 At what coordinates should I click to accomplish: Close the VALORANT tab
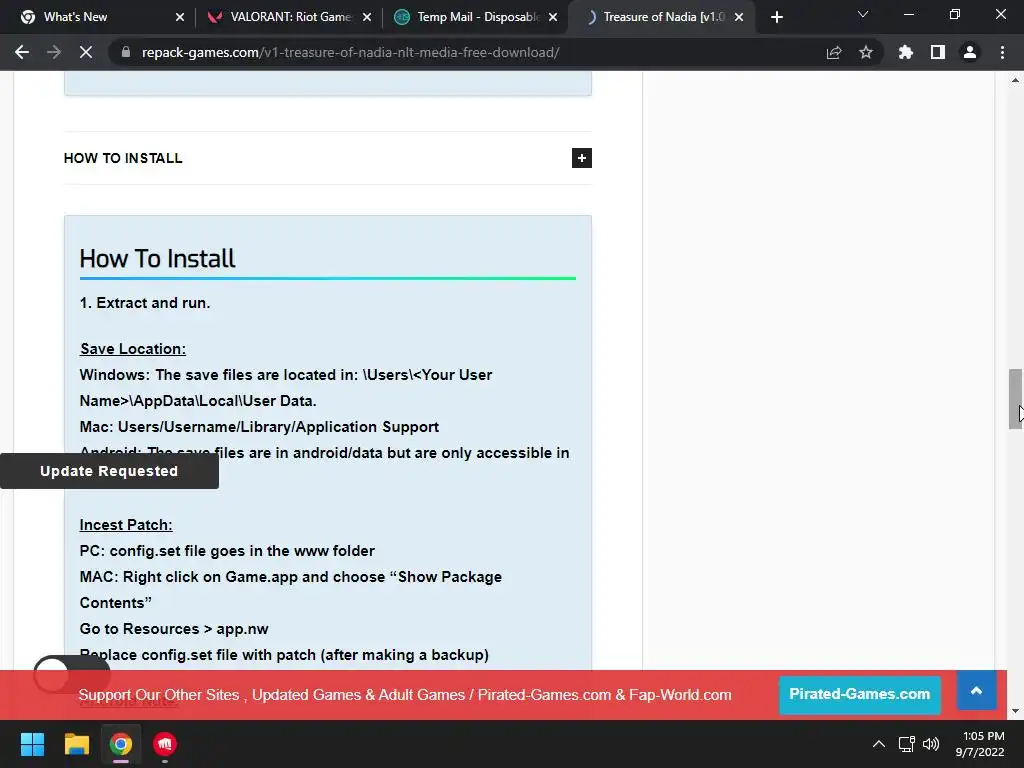pos(367,17)
